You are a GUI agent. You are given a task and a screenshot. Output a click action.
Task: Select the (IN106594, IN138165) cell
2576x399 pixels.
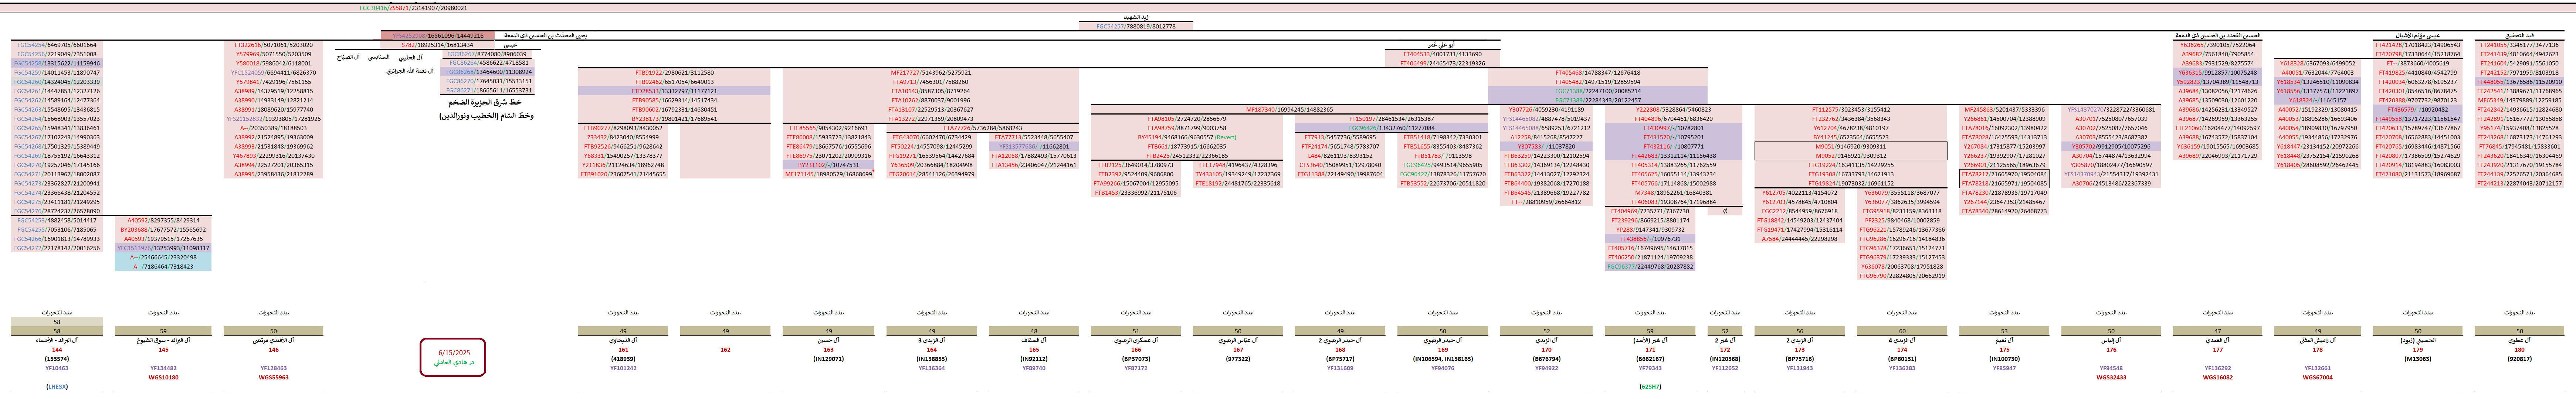pyautogui.click(x=1442, y=359)
